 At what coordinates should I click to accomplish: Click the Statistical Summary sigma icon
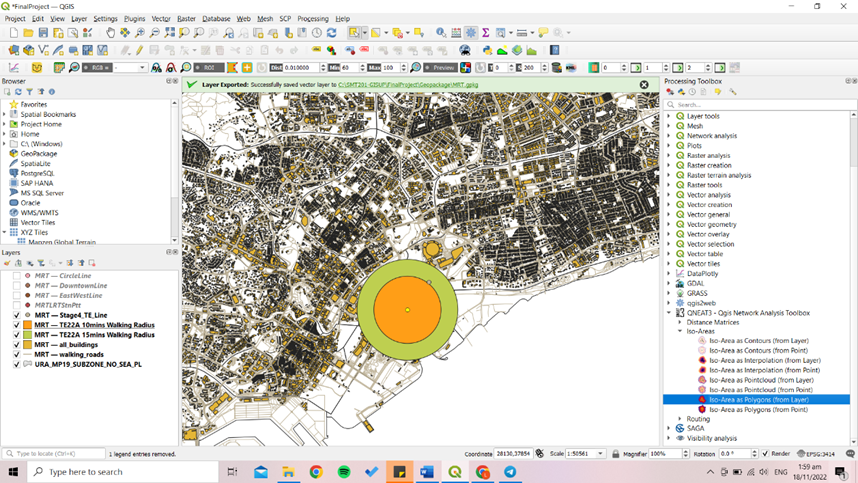[x=486, y=33]
